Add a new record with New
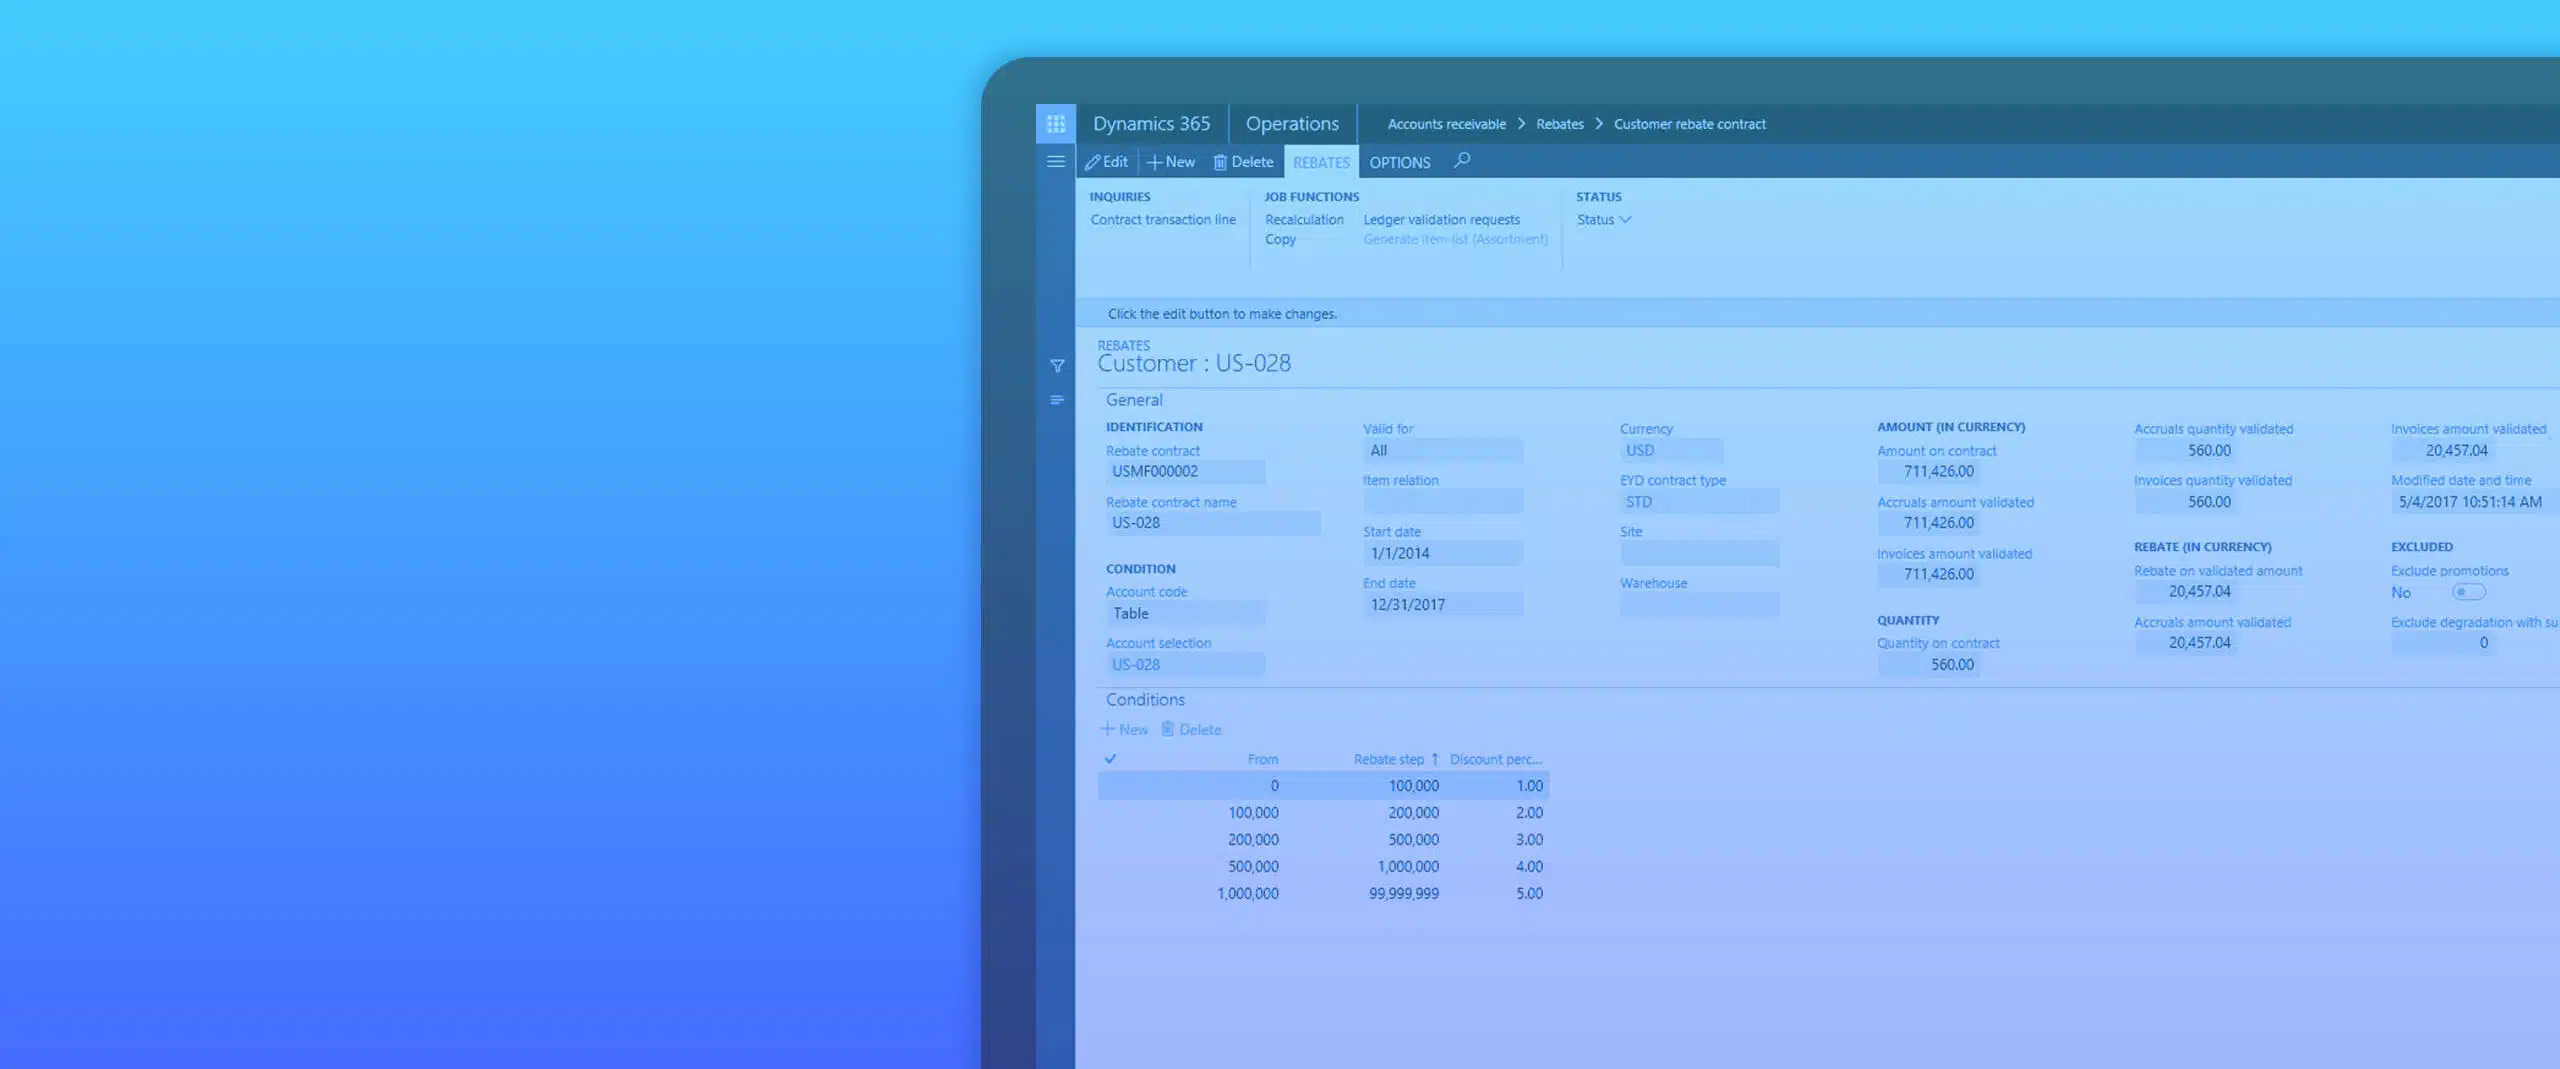Image resolution: width=2560 pixels, height=1069 pixels. tap(1171, 162)
